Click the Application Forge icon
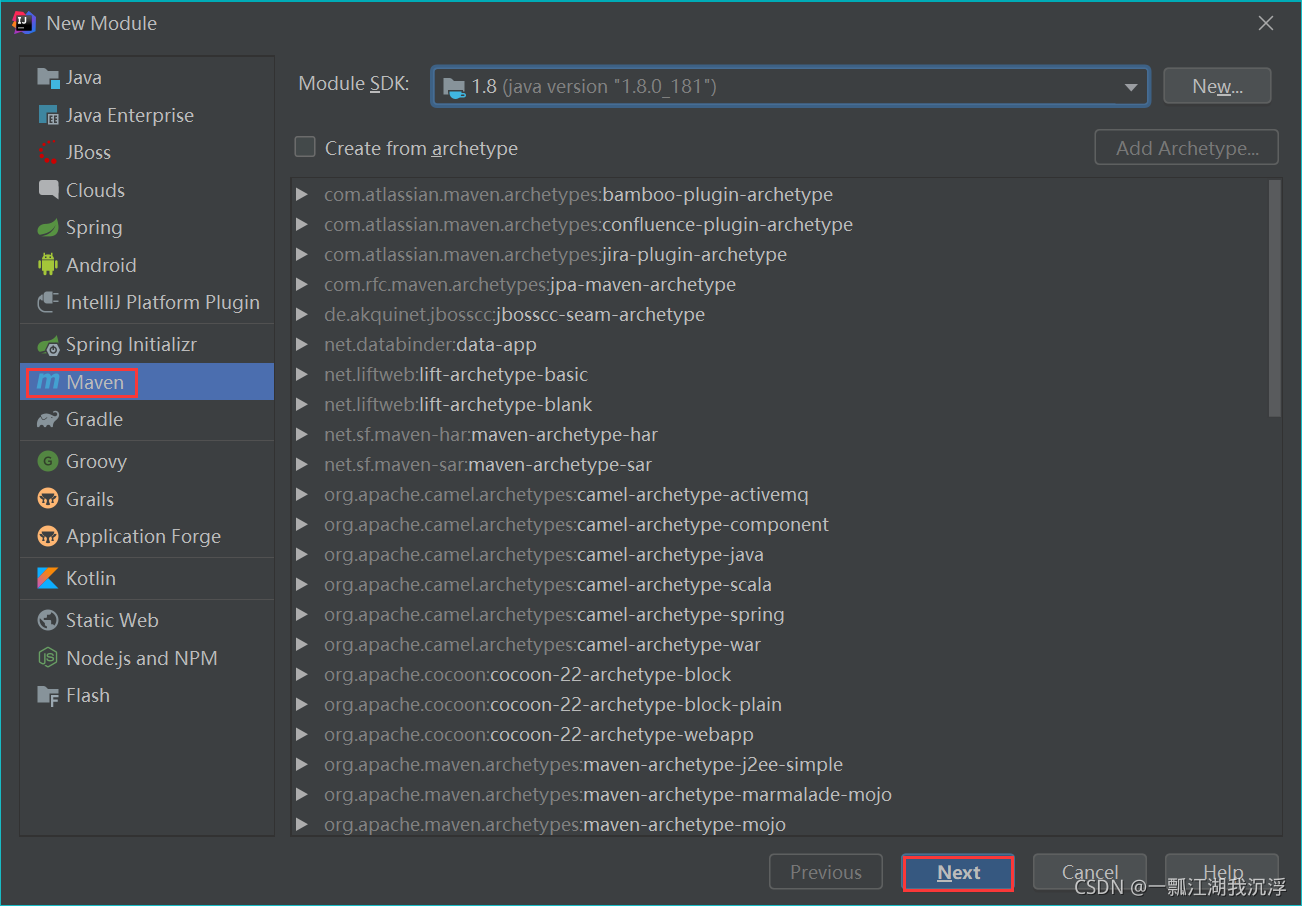1302x906 pixels. 48,537
